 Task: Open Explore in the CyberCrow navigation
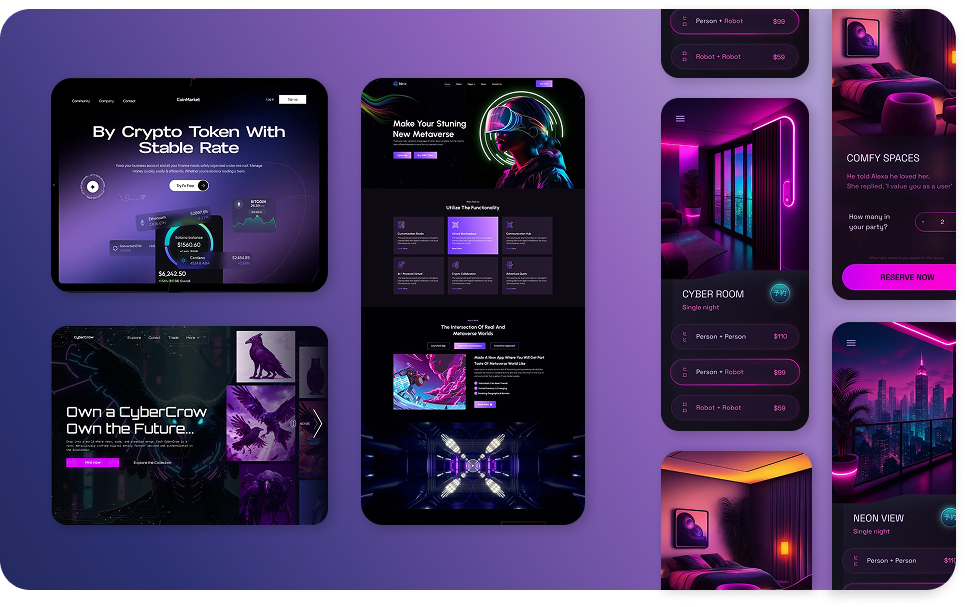[133, 338]
